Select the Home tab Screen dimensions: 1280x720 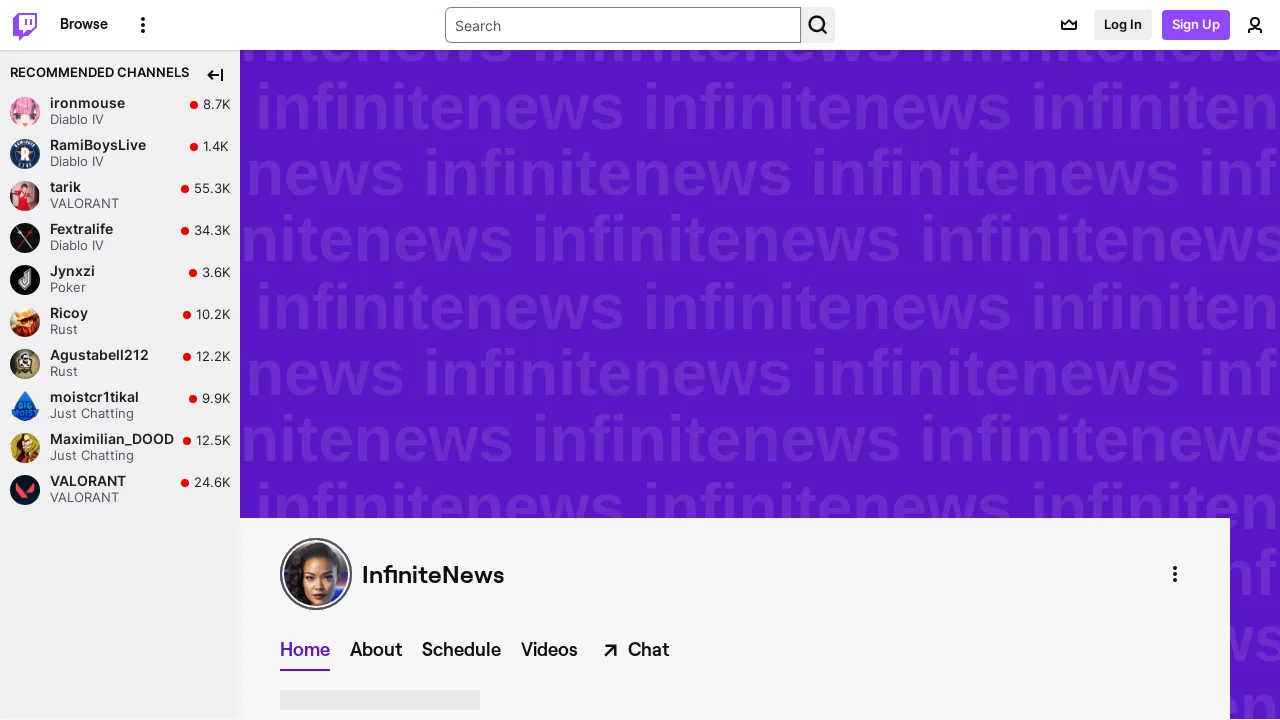click(305, 650)
